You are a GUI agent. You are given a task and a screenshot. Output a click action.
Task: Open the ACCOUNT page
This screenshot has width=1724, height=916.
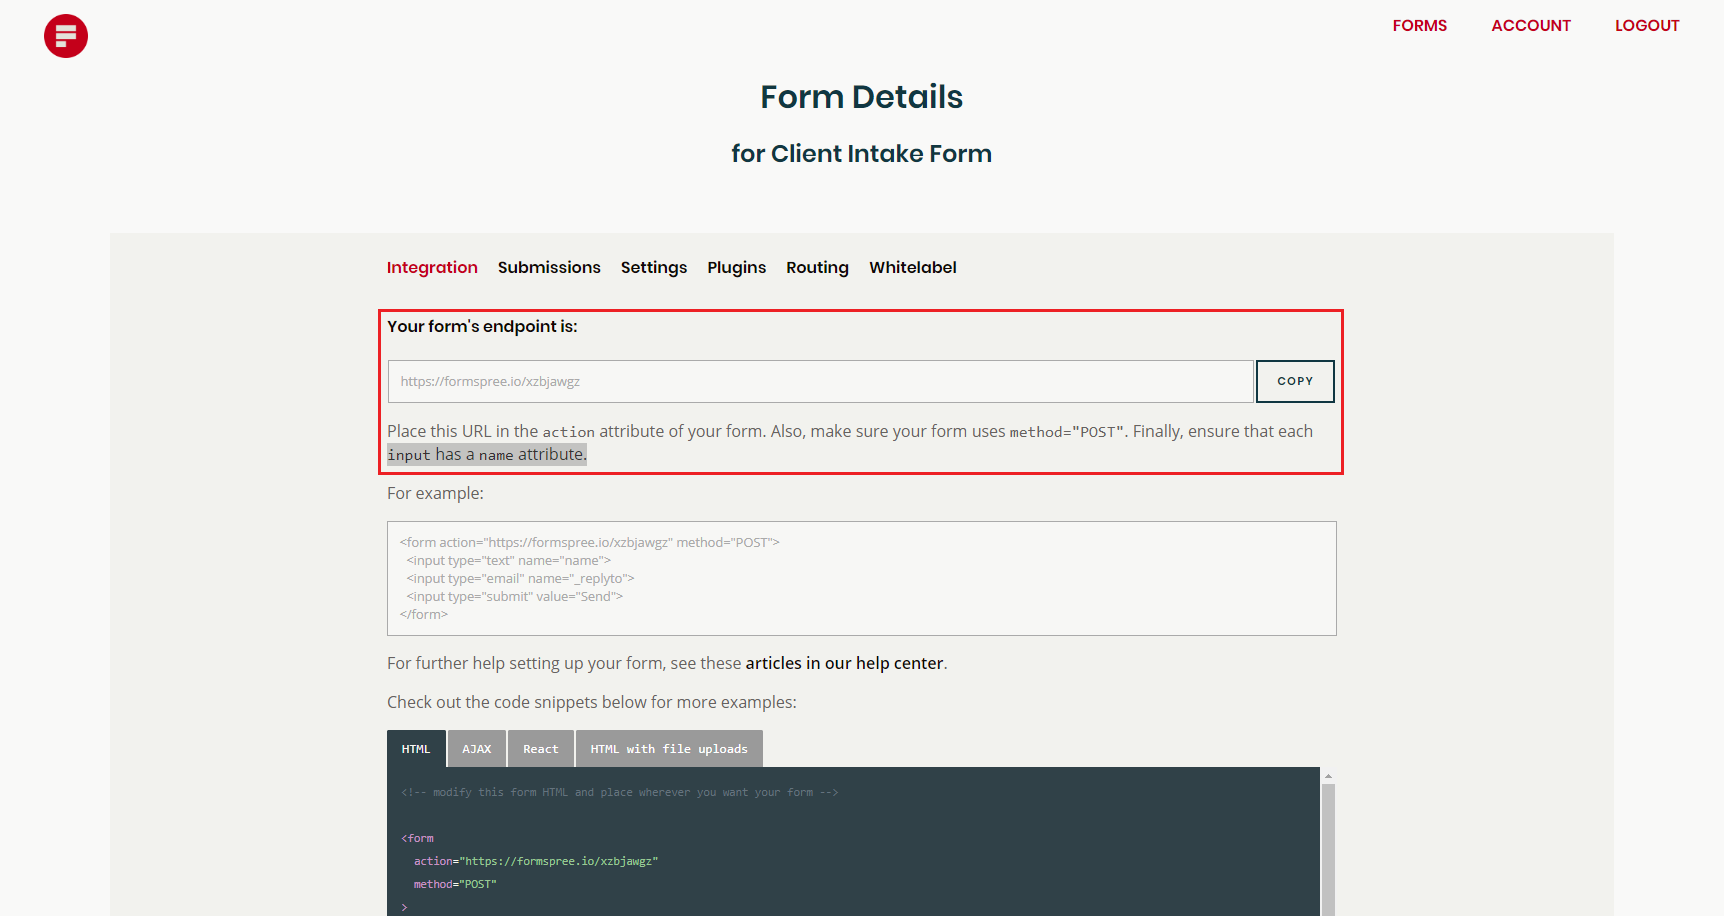pos(1531,25)
